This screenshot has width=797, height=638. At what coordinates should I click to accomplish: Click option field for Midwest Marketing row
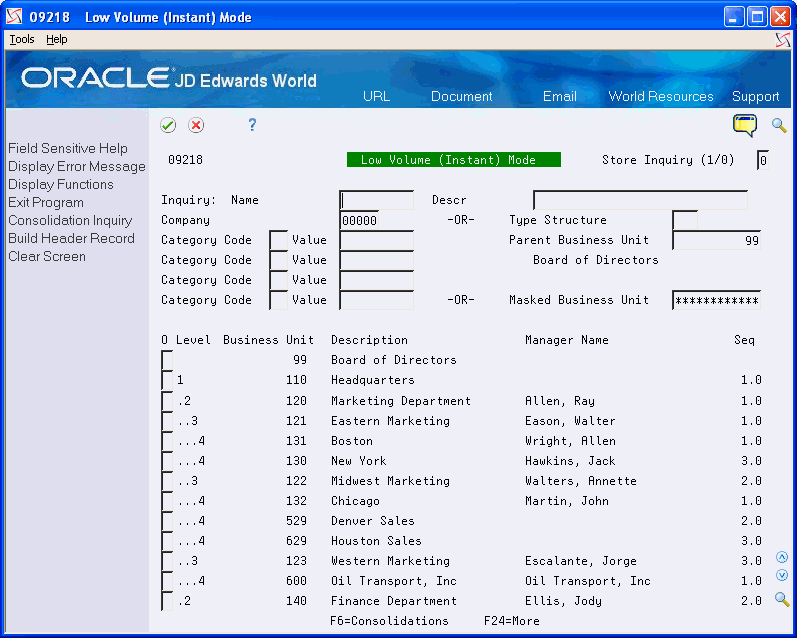pos(167,481)
